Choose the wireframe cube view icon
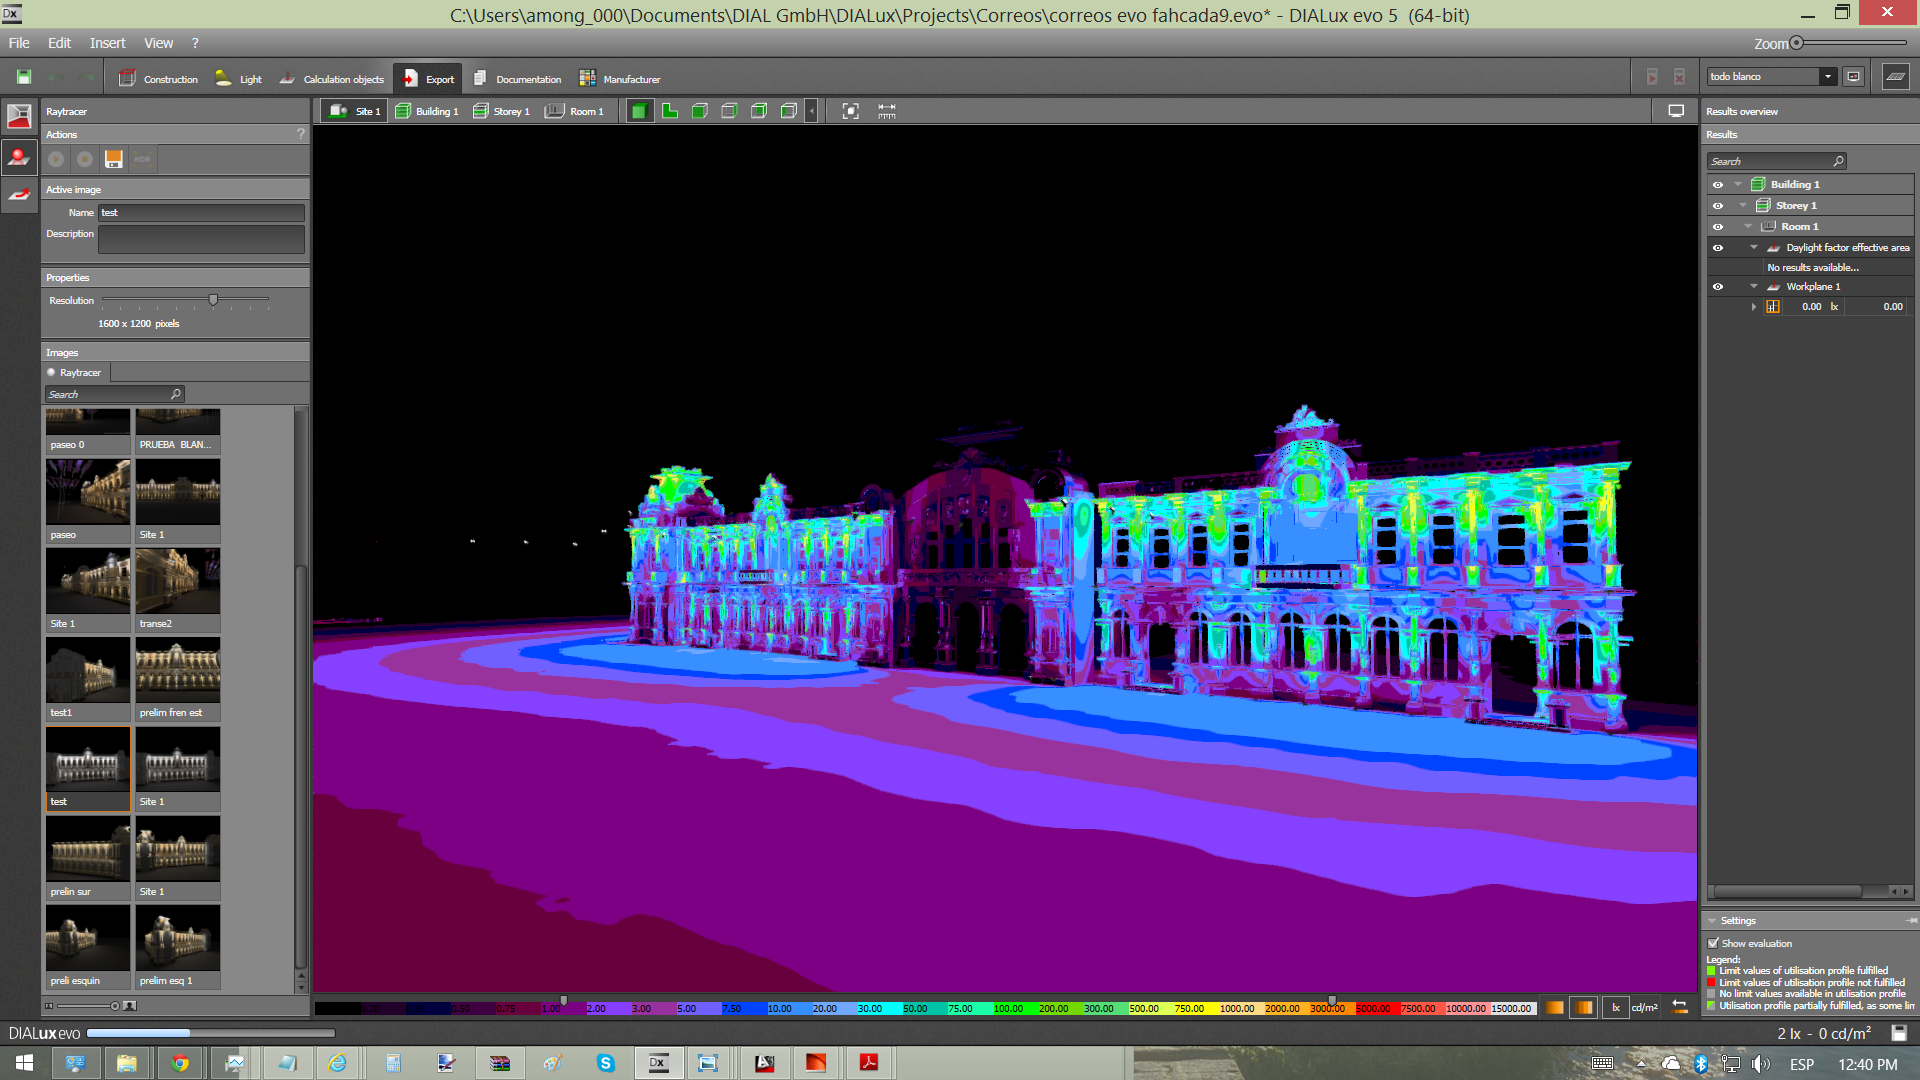The width and height of the screenshot is (1920, 1080). pyautogui.click(x=729, y=111)
